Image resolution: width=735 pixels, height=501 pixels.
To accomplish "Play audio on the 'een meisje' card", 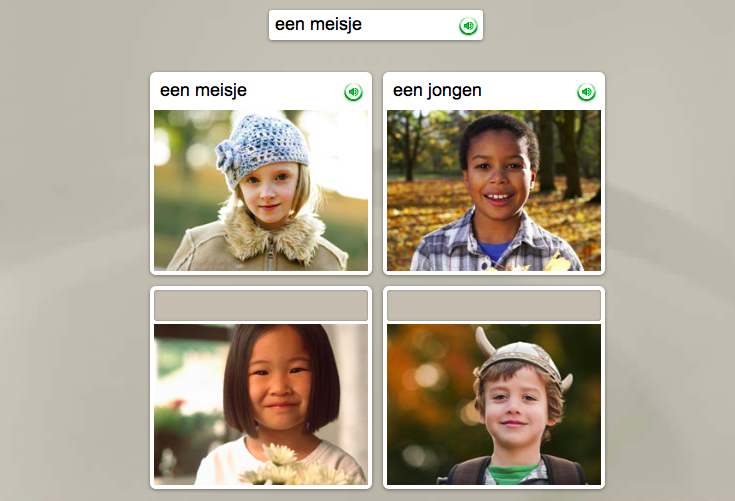I will pyautogui.click(x=353, y=92).
